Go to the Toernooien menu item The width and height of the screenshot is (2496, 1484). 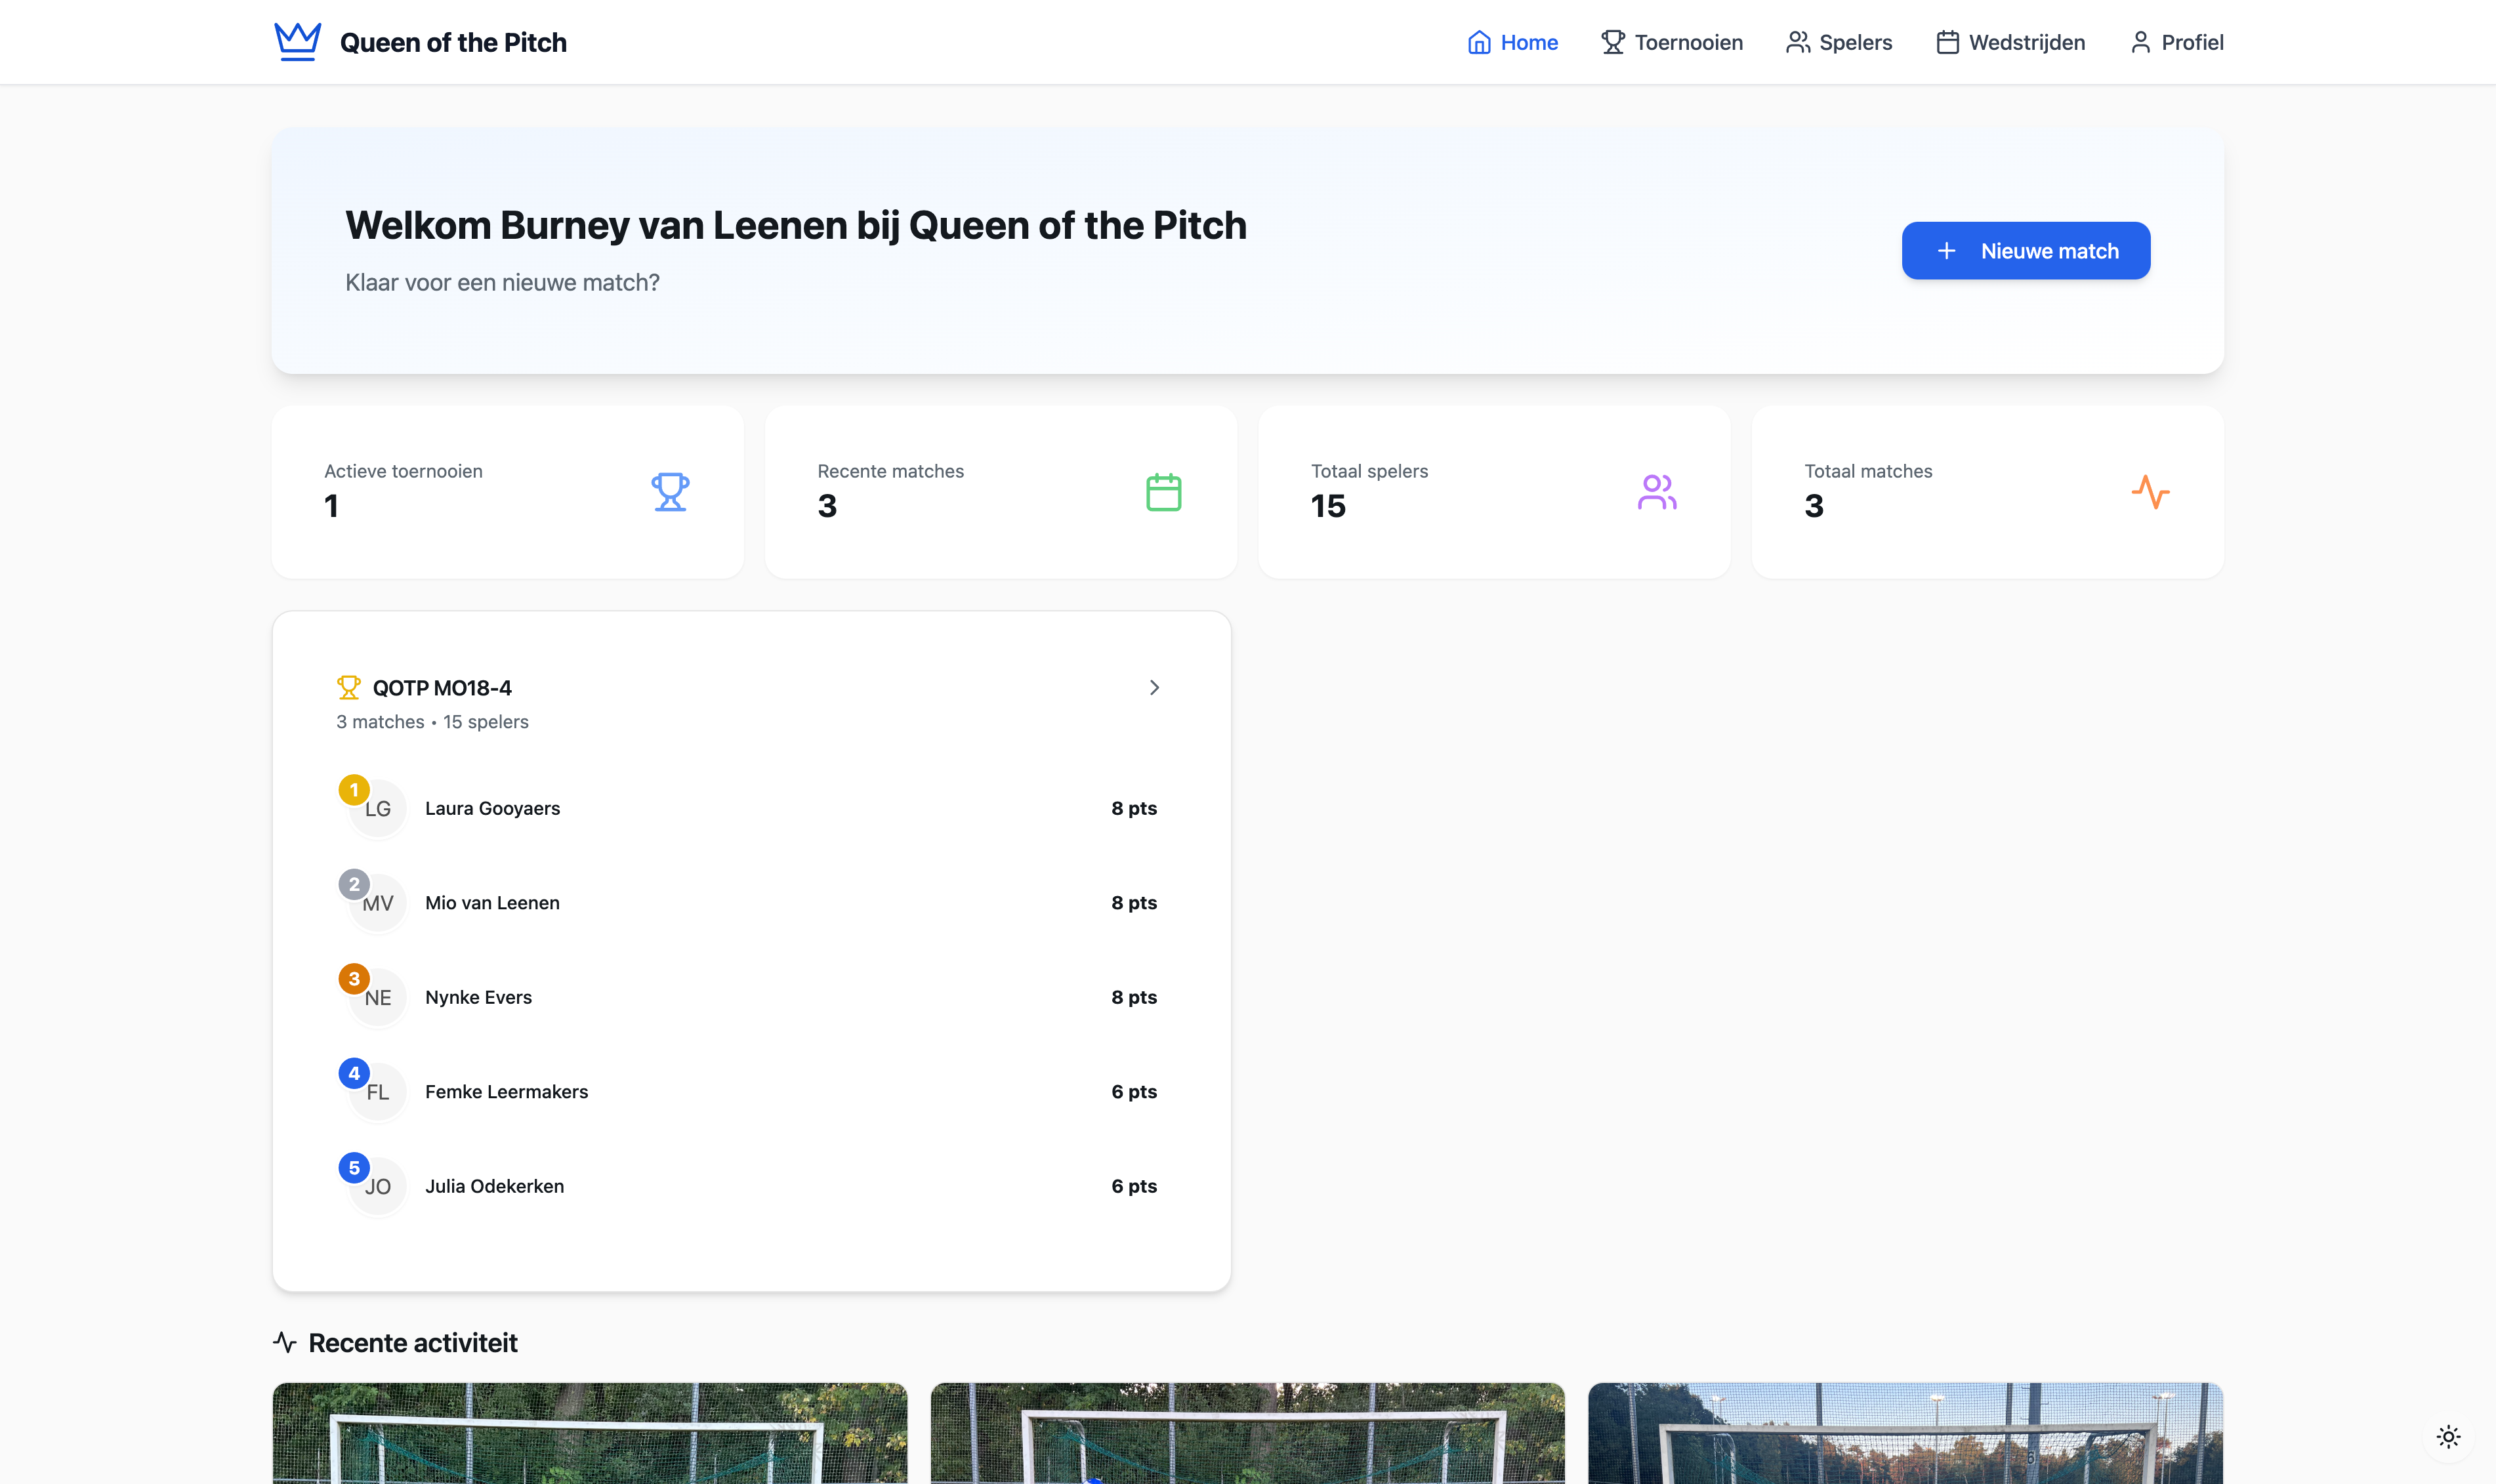pos(1672,42)
